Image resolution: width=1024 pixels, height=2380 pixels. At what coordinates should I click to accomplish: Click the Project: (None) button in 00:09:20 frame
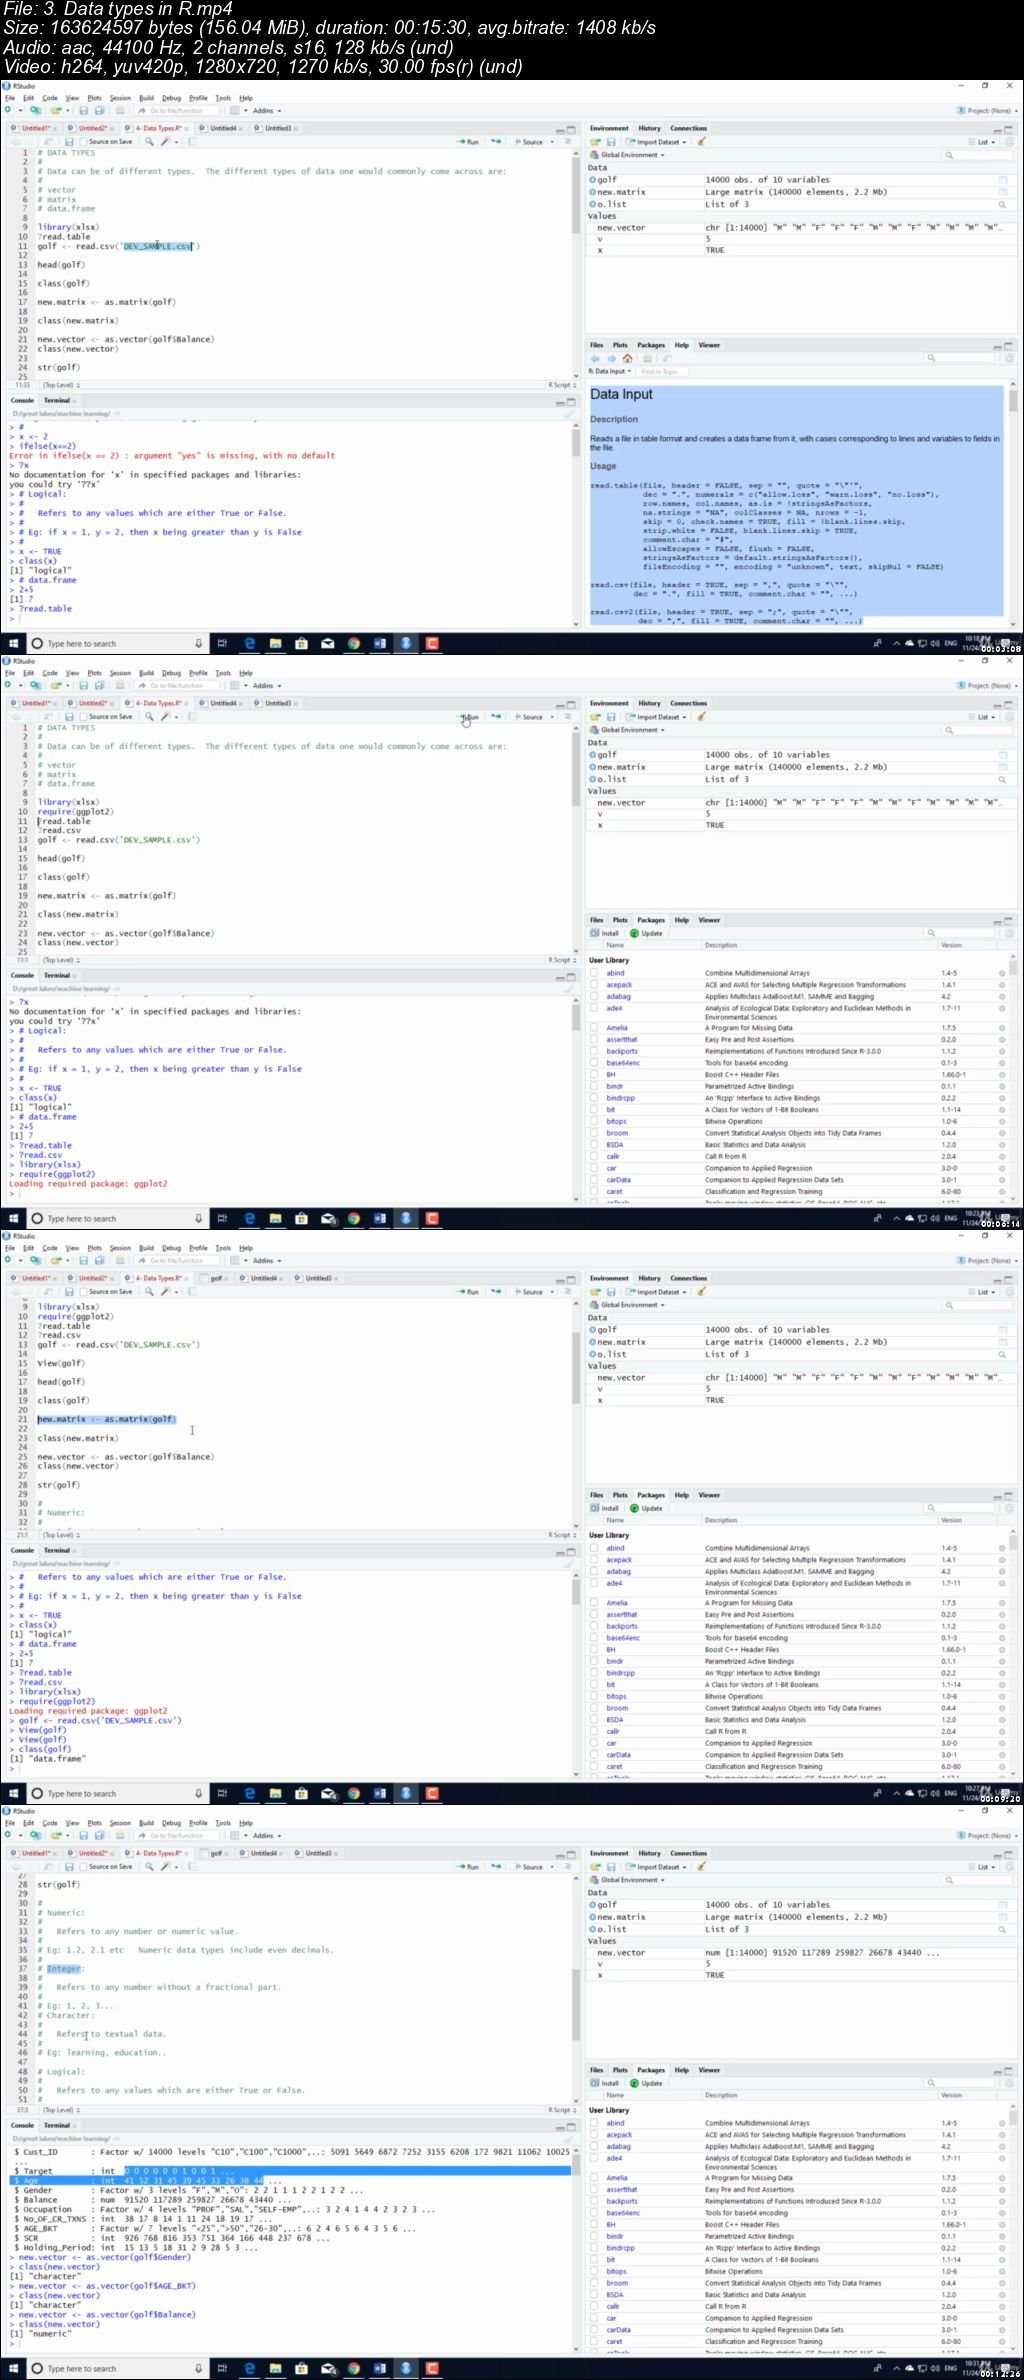[x=988, y=1261]
